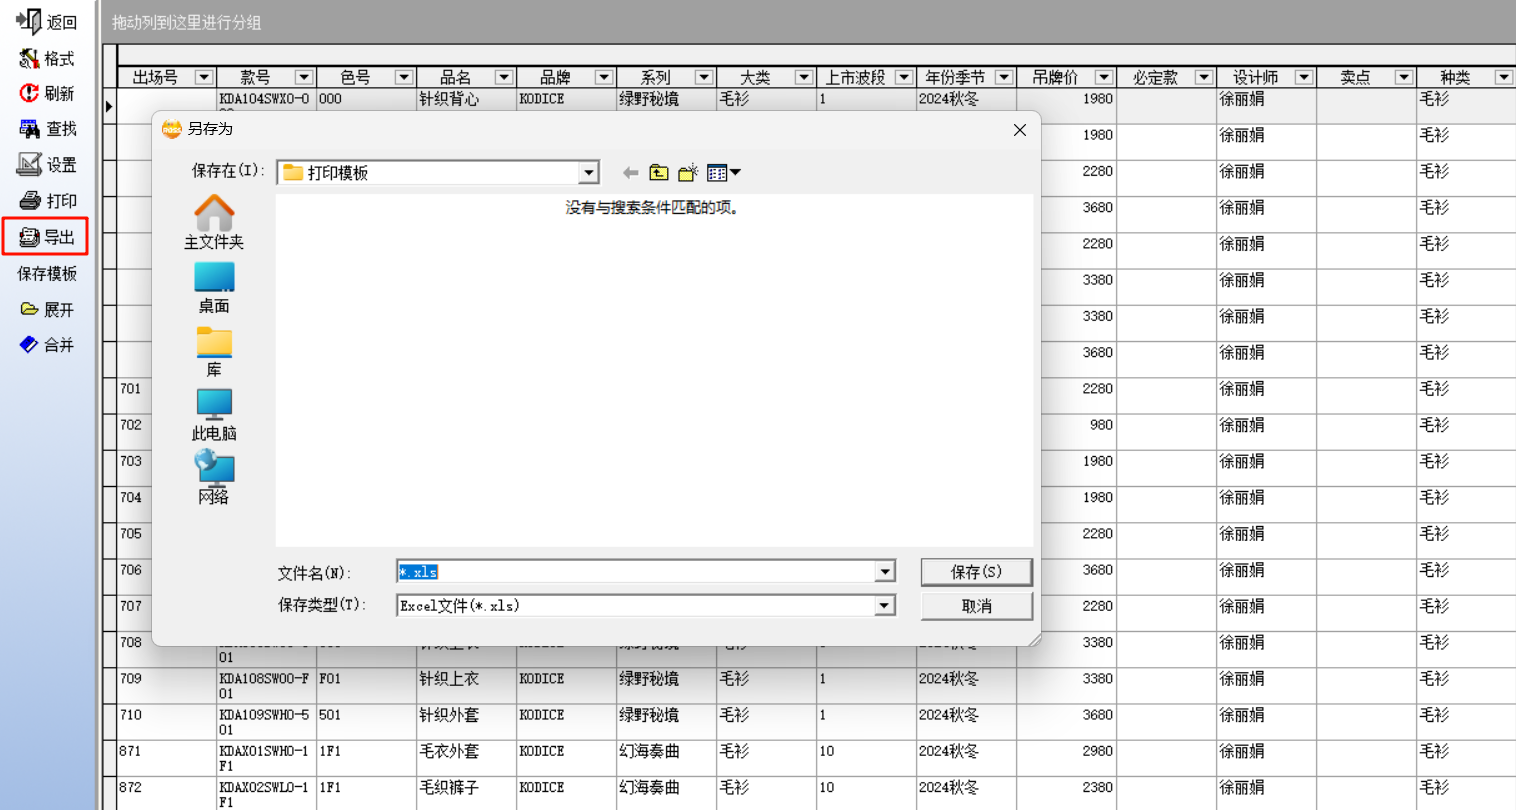
Task: Open filter dropdown on 必定款 column
Action: click(x=1204, y=77)
